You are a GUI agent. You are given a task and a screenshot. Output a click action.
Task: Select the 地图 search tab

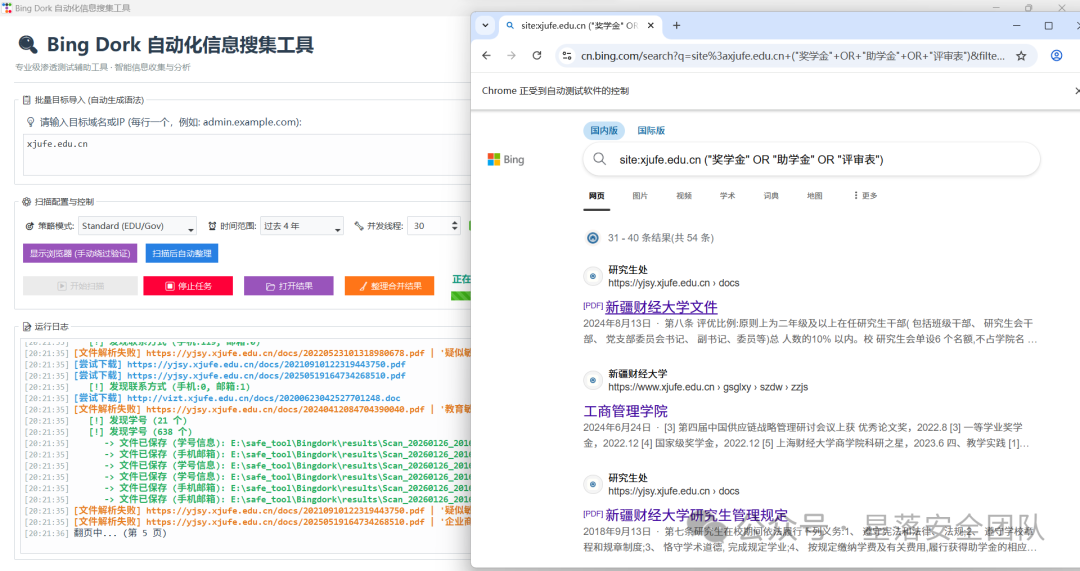click(x=814, y=196)
